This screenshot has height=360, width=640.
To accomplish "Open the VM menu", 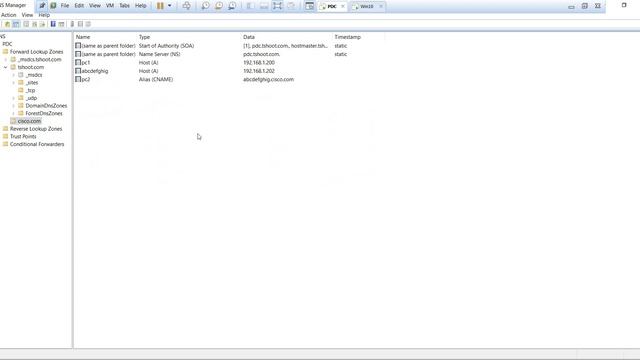I will [110, 6].
